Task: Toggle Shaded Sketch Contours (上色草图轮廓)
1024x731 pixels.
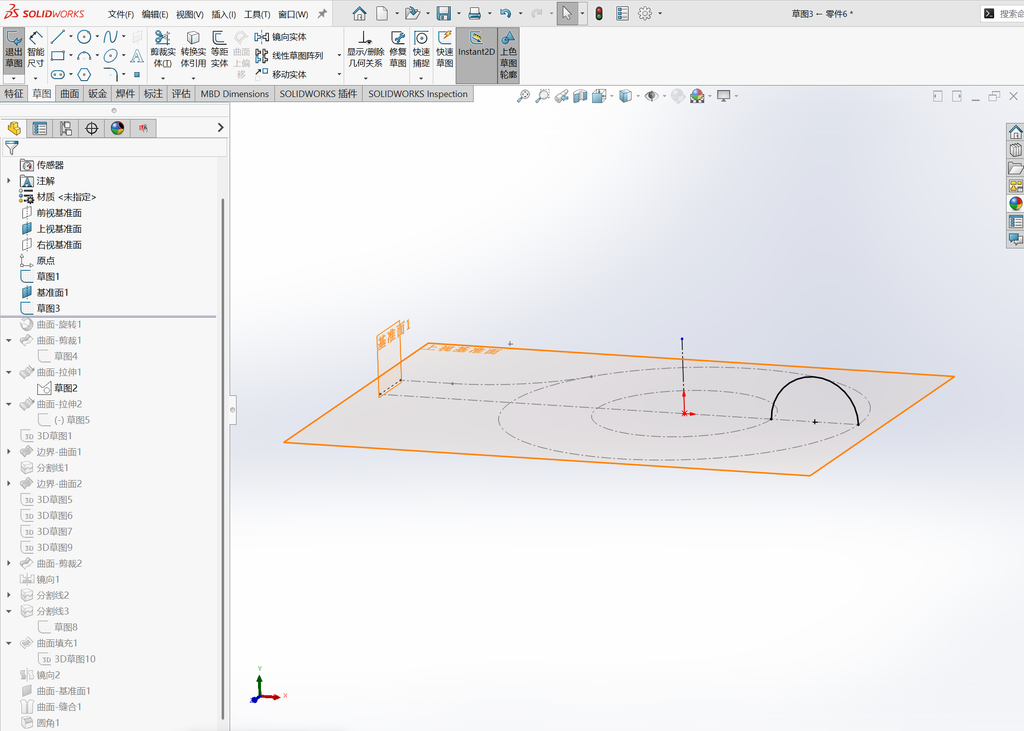Action: (508, 55)
